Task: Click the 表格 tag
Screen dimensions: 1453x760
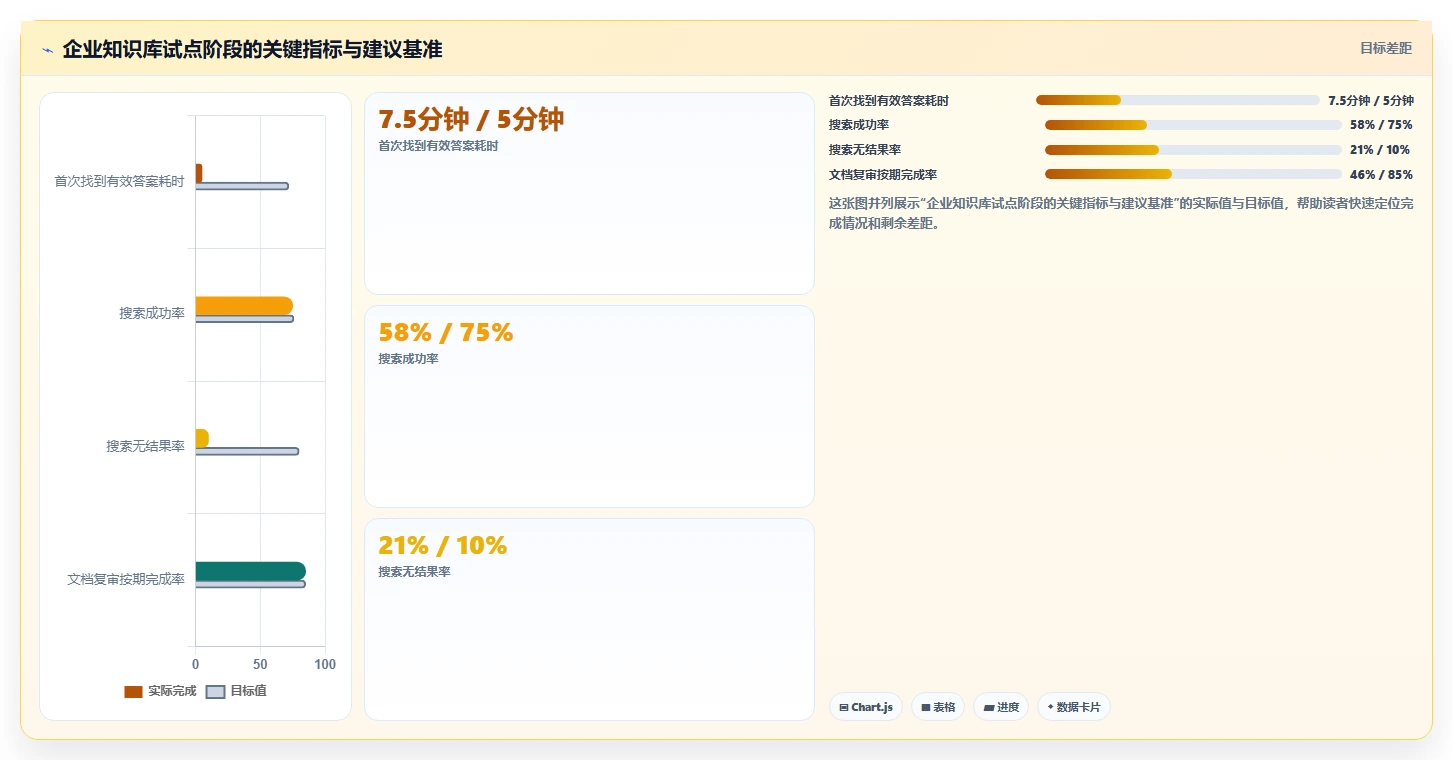Action: point(938,707)
